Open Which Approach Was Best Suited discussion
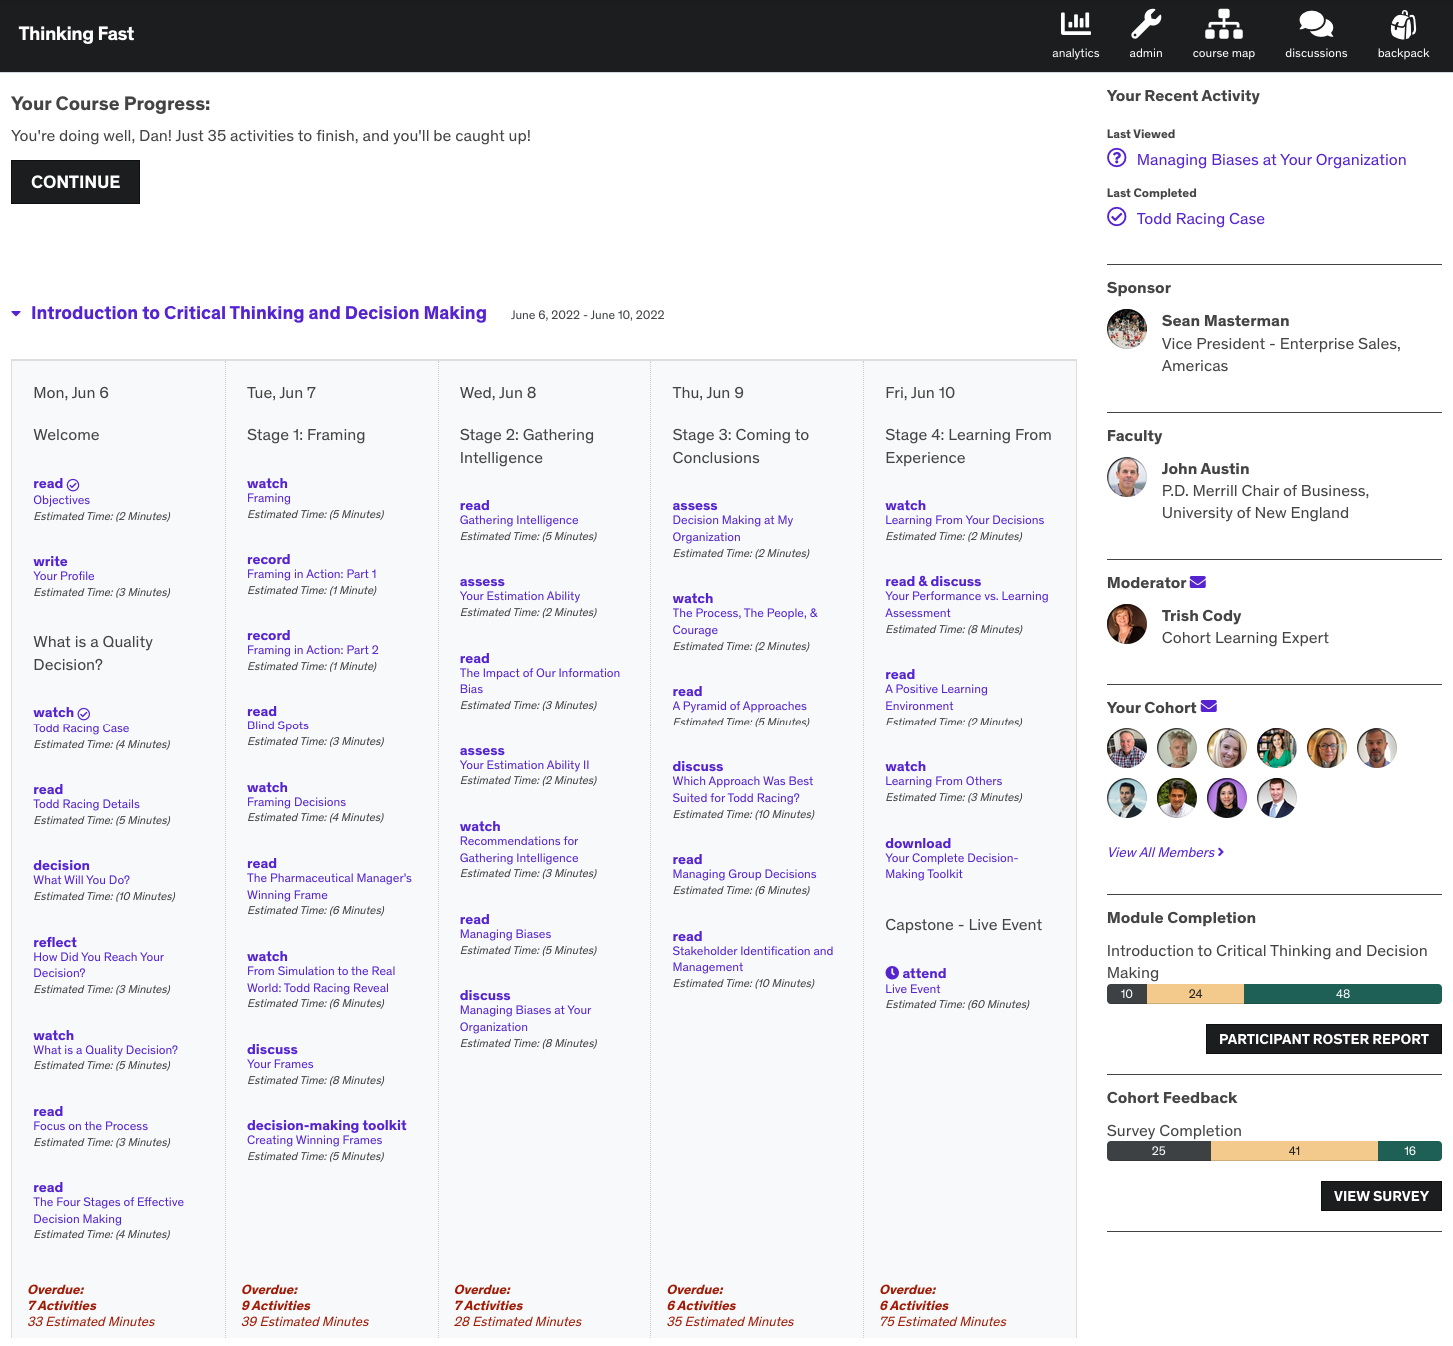Viewport: 1453px width, 1346px height. pos(743,789)
